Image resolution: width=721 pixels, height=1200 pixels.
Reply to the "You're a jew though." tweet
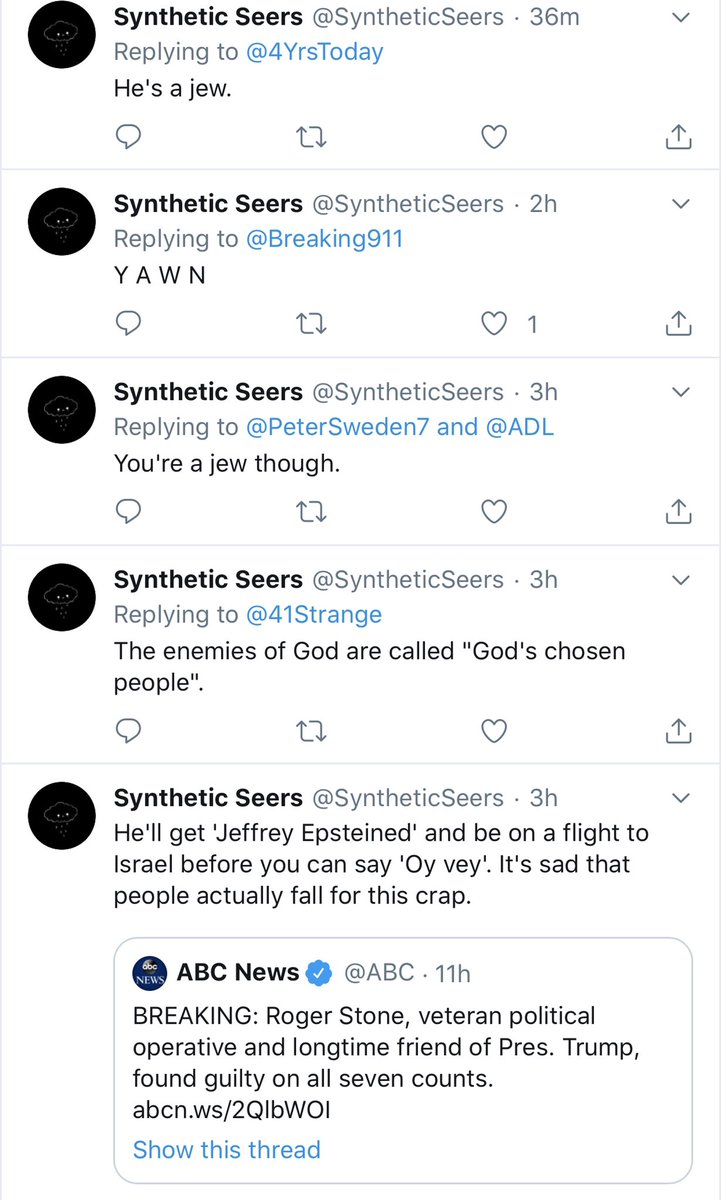(127, 512)
